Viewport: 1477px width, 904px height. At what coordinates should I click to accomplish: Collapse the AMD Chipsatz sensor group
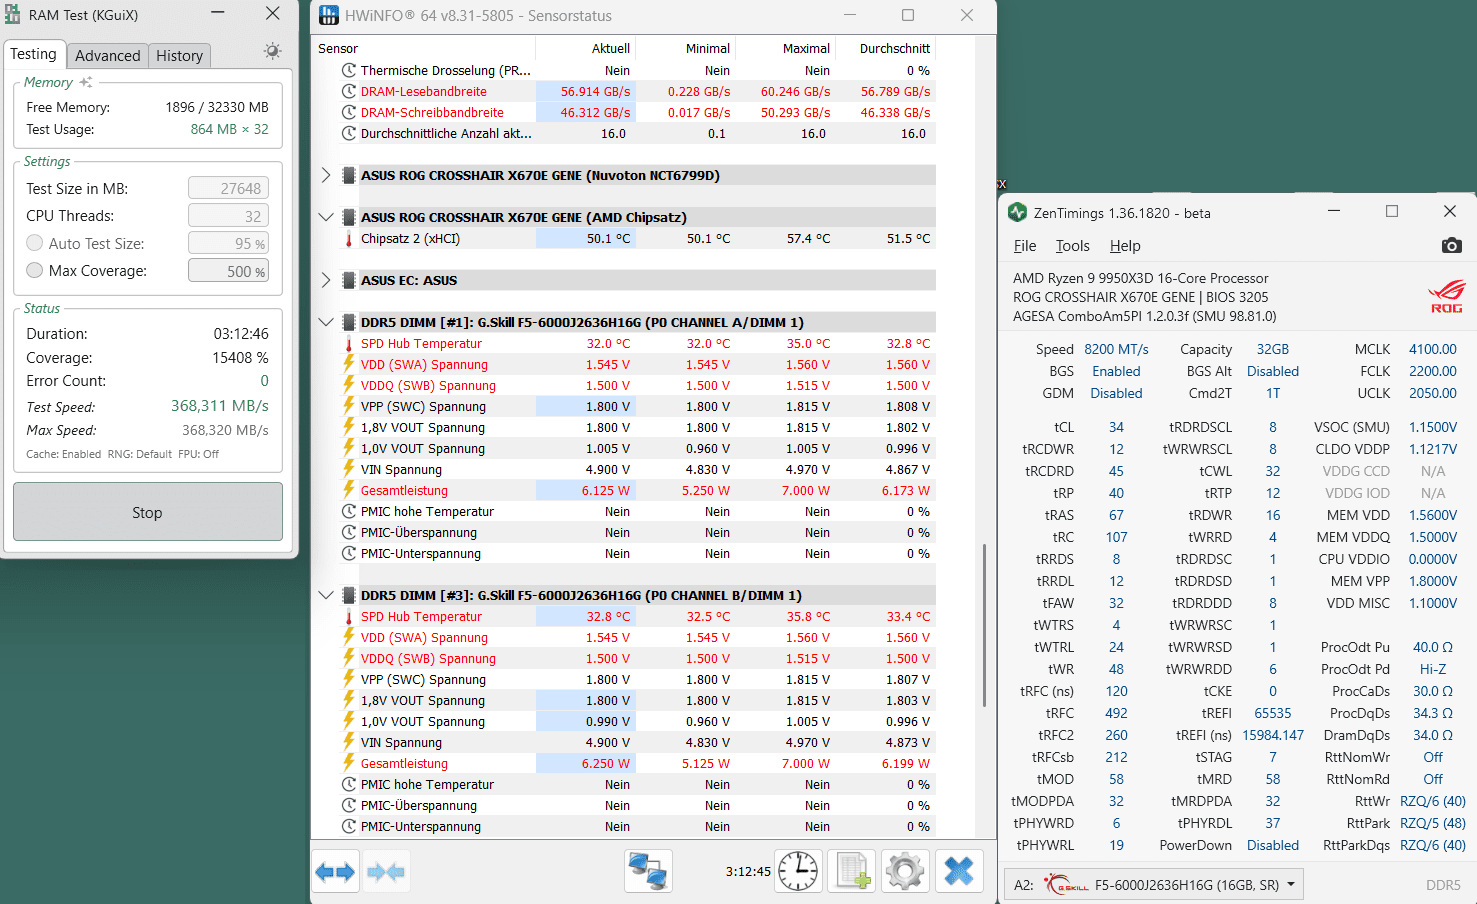tap(326, 217)
